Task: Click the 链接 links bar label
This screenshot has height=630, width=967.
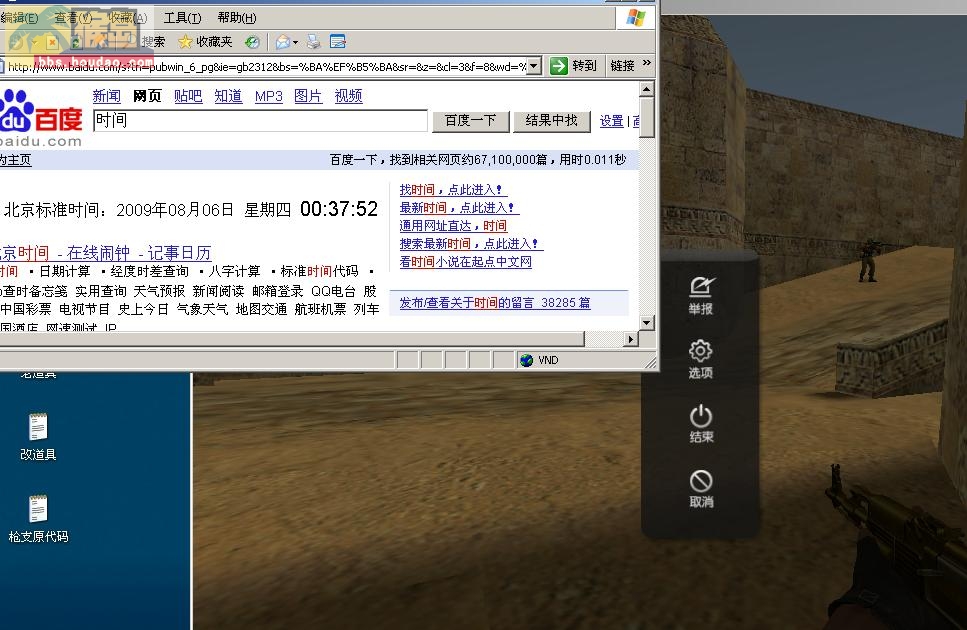Action: [622, 65]
